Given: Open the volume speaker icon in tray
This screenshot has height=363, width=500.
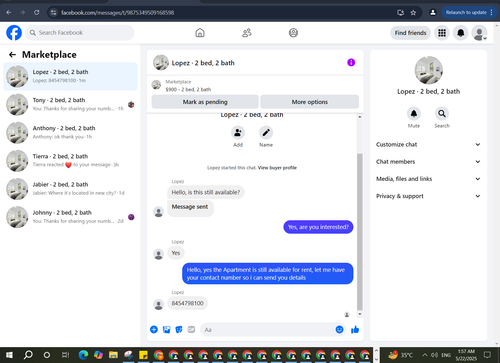Looking at the screenshot, I should 434,355.
